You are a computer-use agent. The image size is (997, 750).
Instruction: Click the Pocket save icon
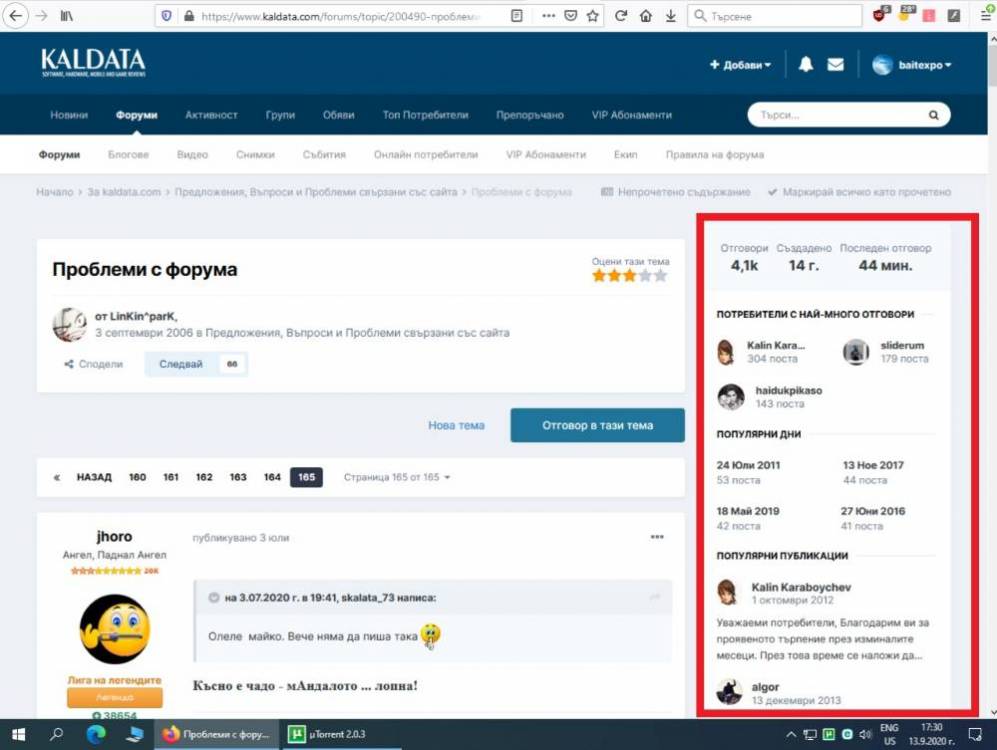pos(571,16)
